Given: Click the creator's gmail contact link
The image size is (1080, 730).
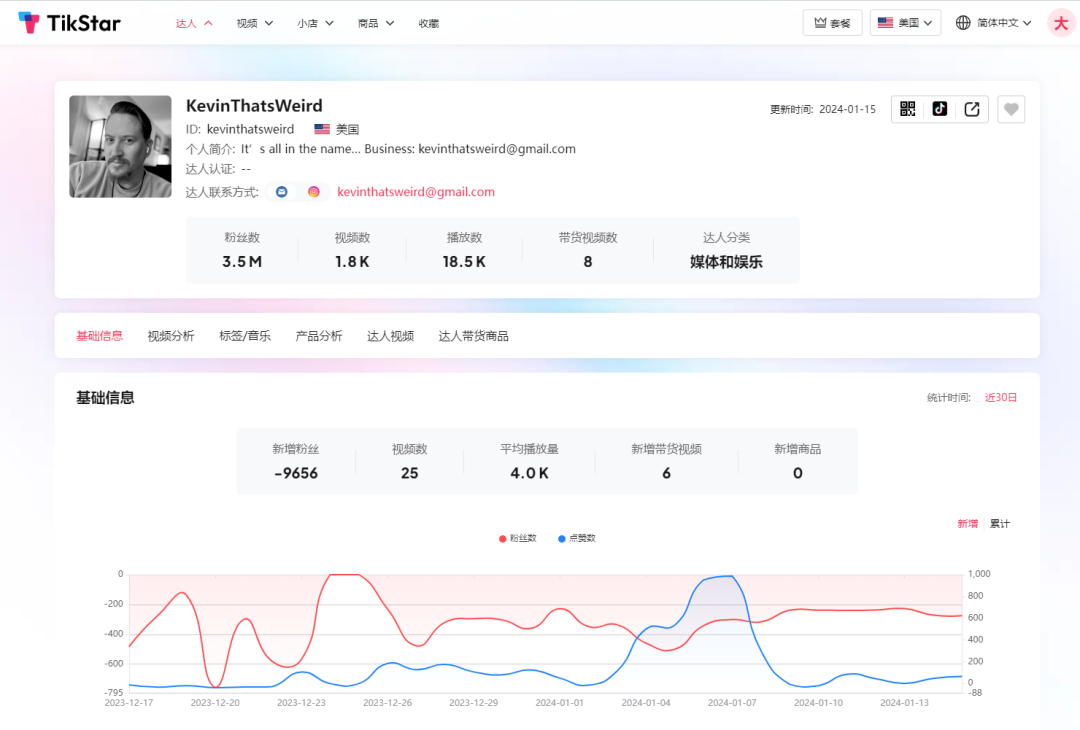Looking at the screenshot, I should tap(416, 191).
